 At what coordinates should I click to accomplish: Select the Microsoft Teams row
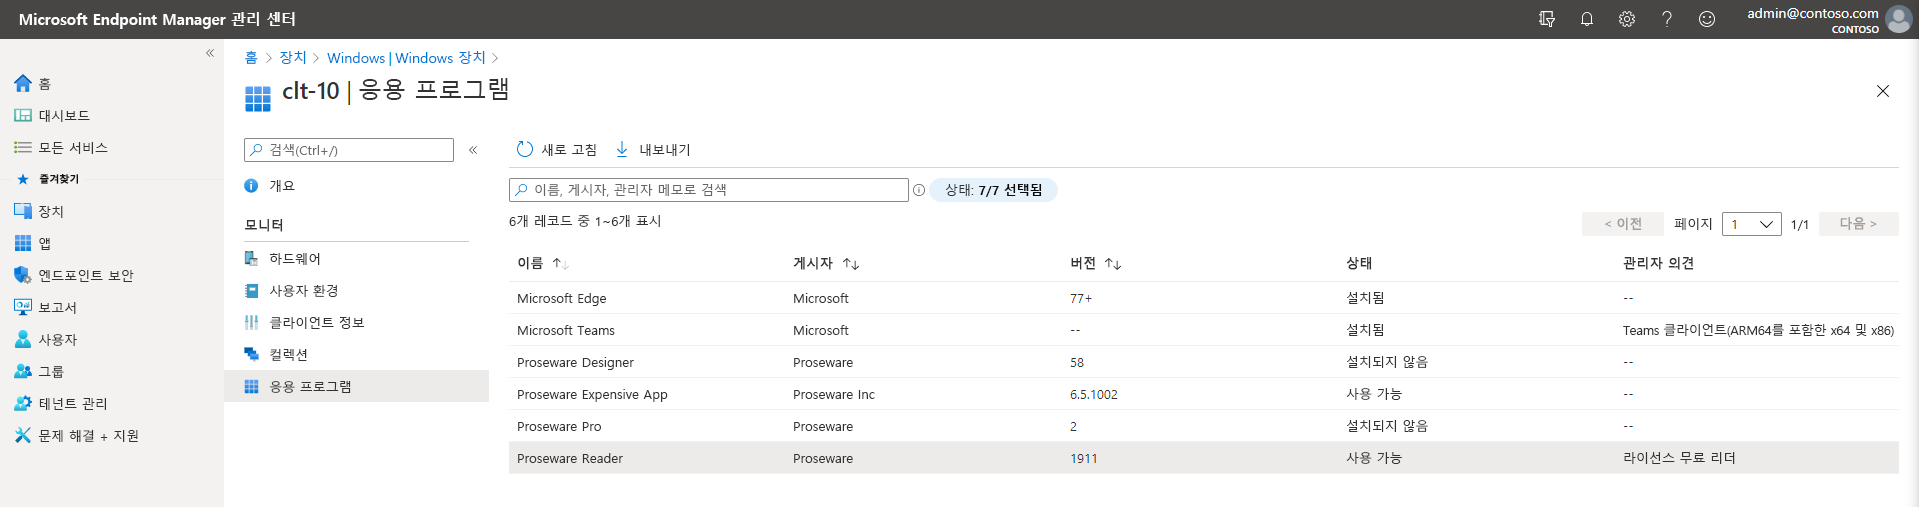(1204, 330)
